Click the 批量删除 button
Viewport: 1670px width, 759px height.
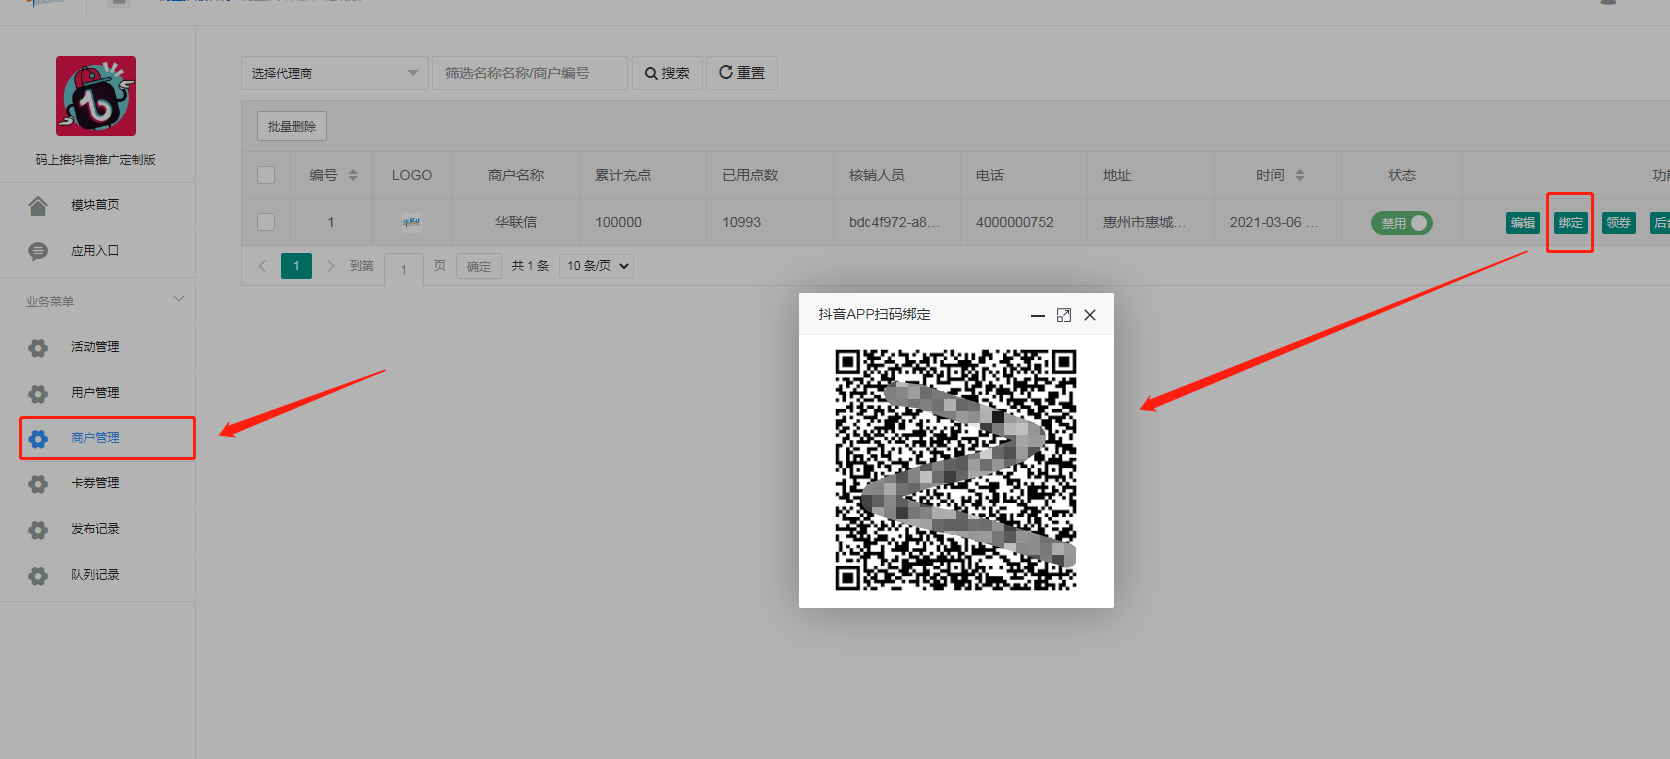coord(292,126)
